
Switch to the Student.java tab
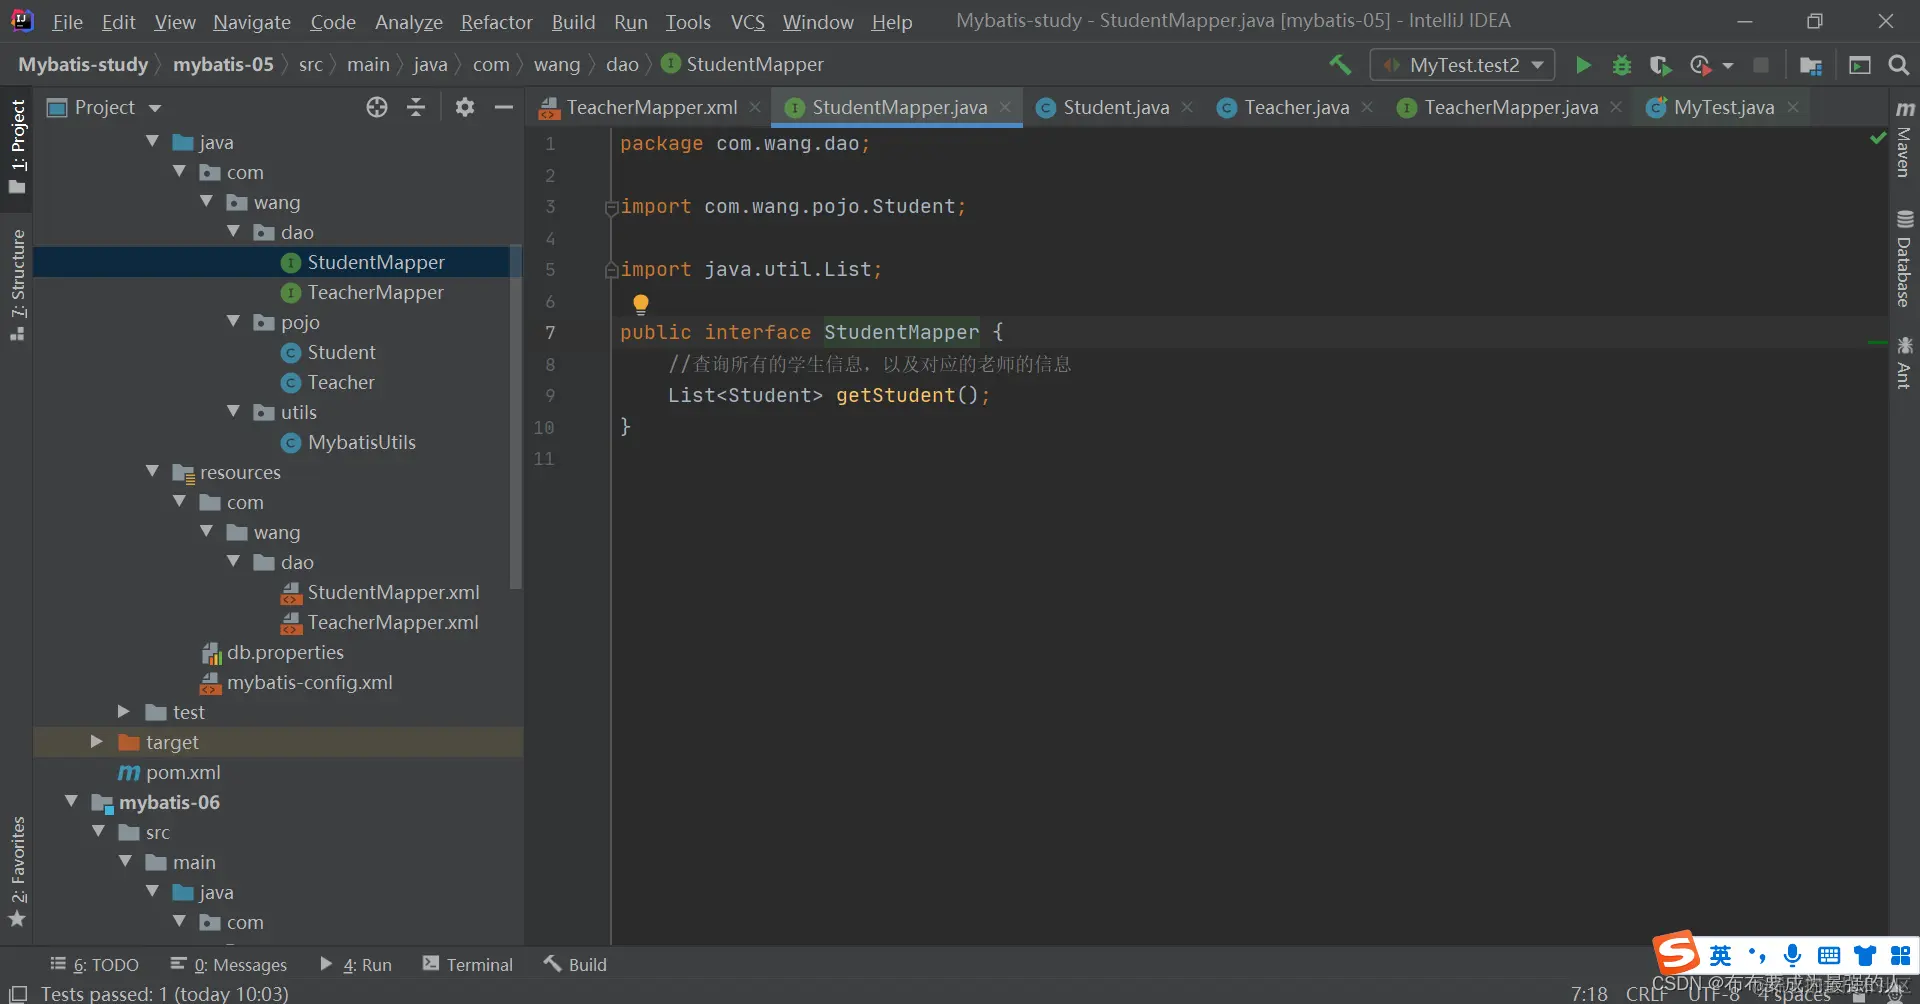(x=1116, y=107)
